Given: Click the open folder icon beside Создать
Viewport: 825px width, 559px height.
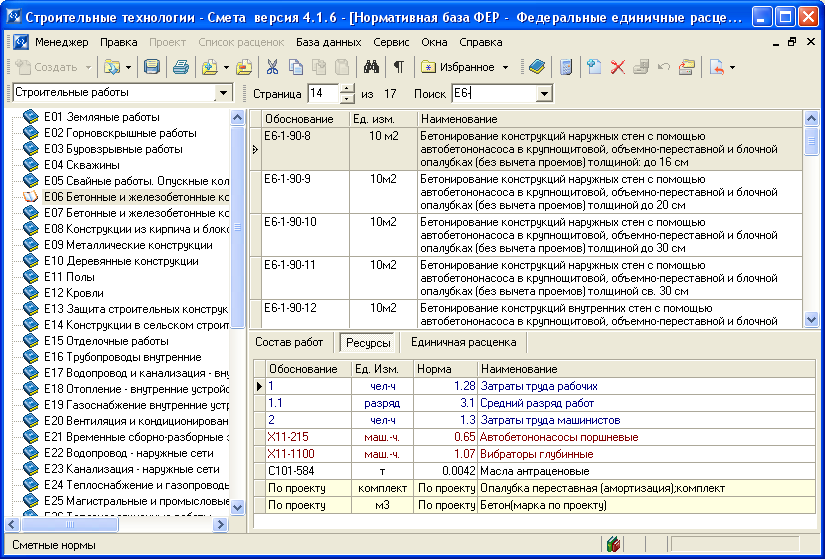Looking at the screenshot, I should (x=112, y=67).
